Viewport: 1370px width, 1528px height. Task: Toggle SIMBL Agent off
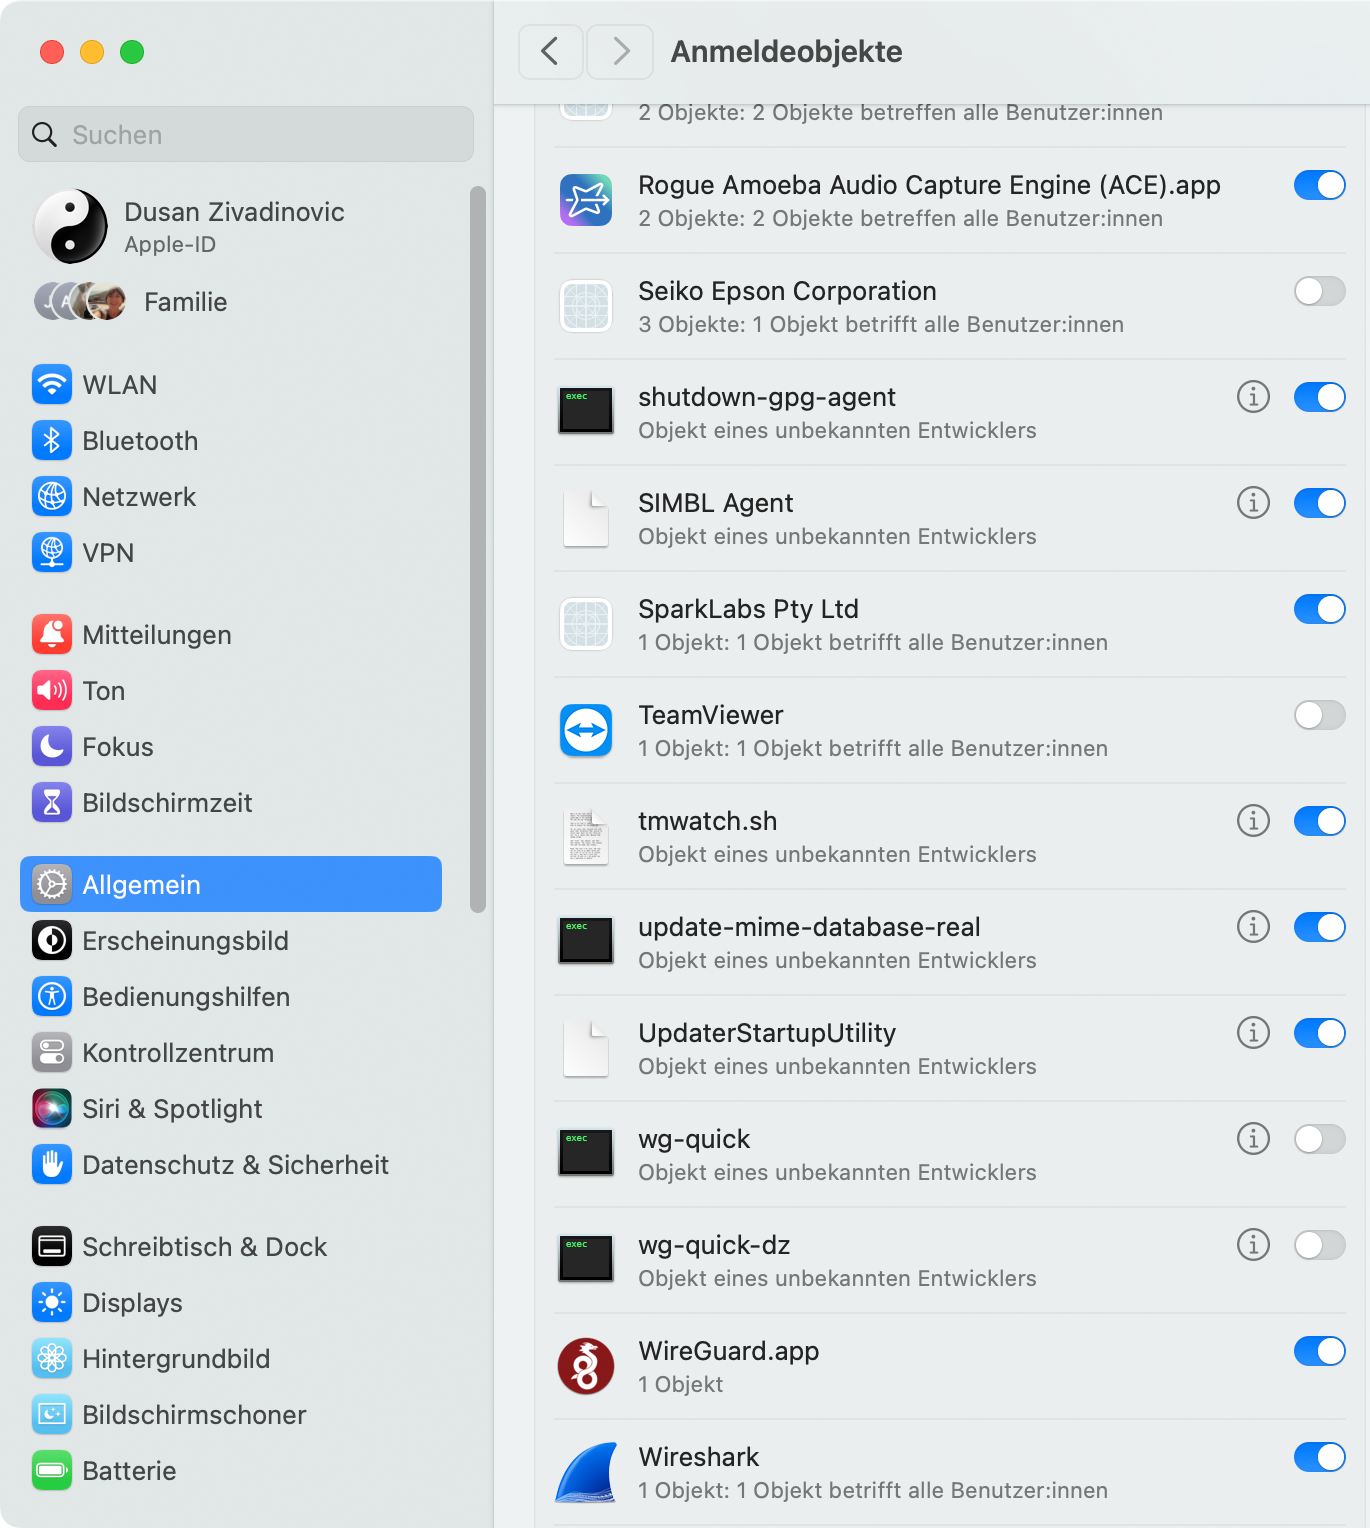(x=1320, y=503)
